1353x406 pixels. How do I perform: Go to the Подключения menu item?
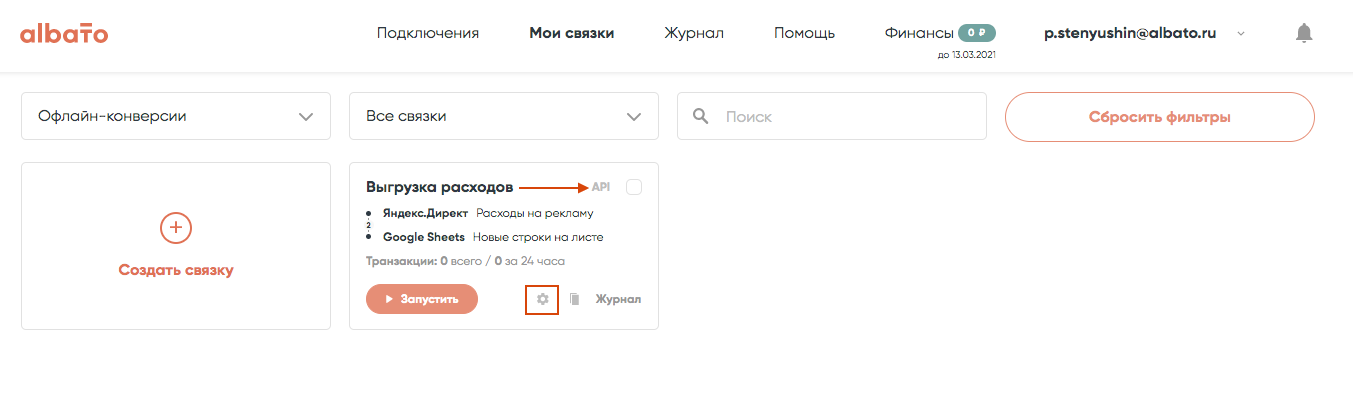(428, 33)
